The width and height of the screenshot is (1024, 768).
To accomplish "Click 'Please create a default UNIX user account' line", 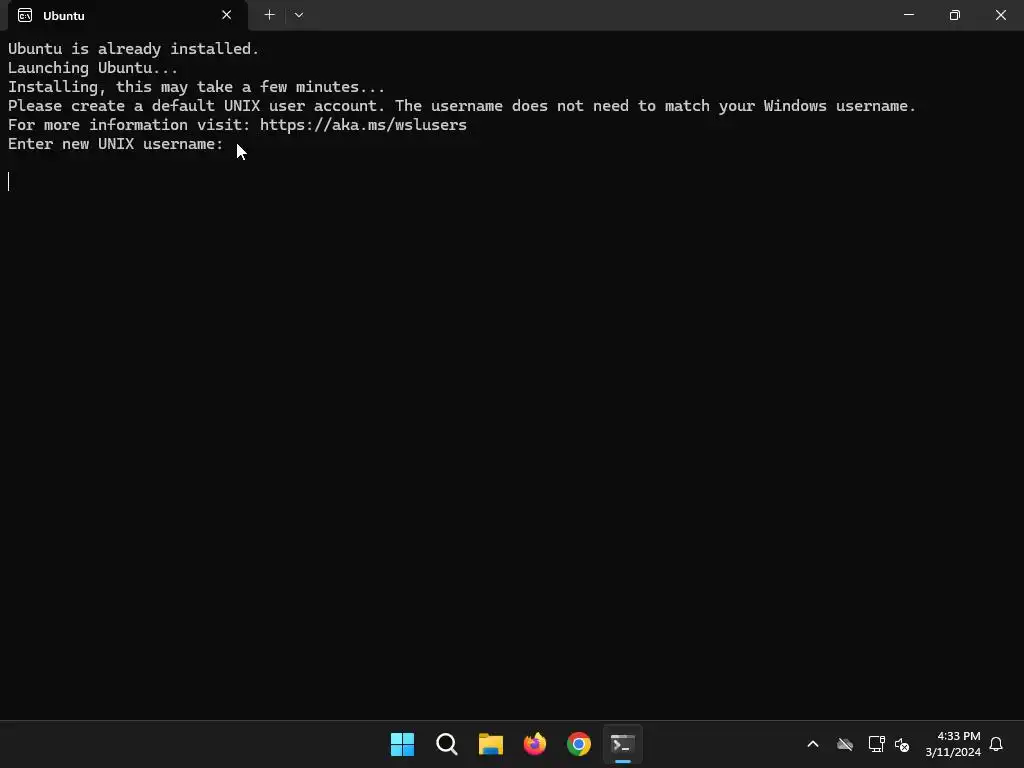I will (x=462, y=106).
